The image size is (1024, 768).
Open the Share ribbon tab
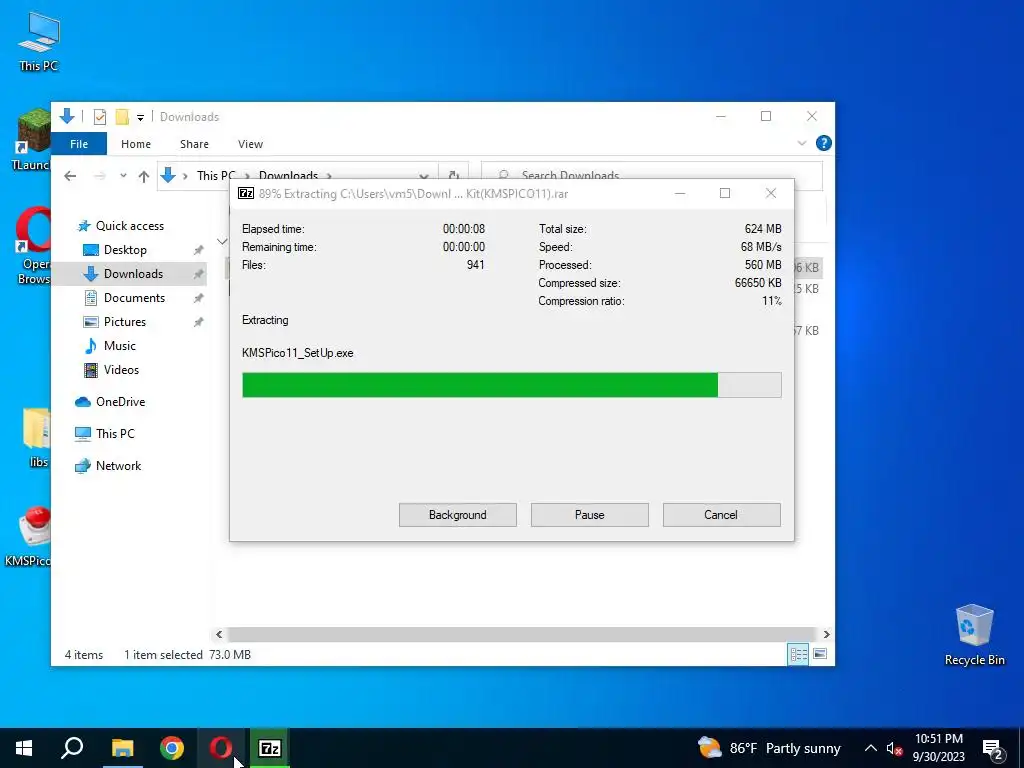point(194,144)
